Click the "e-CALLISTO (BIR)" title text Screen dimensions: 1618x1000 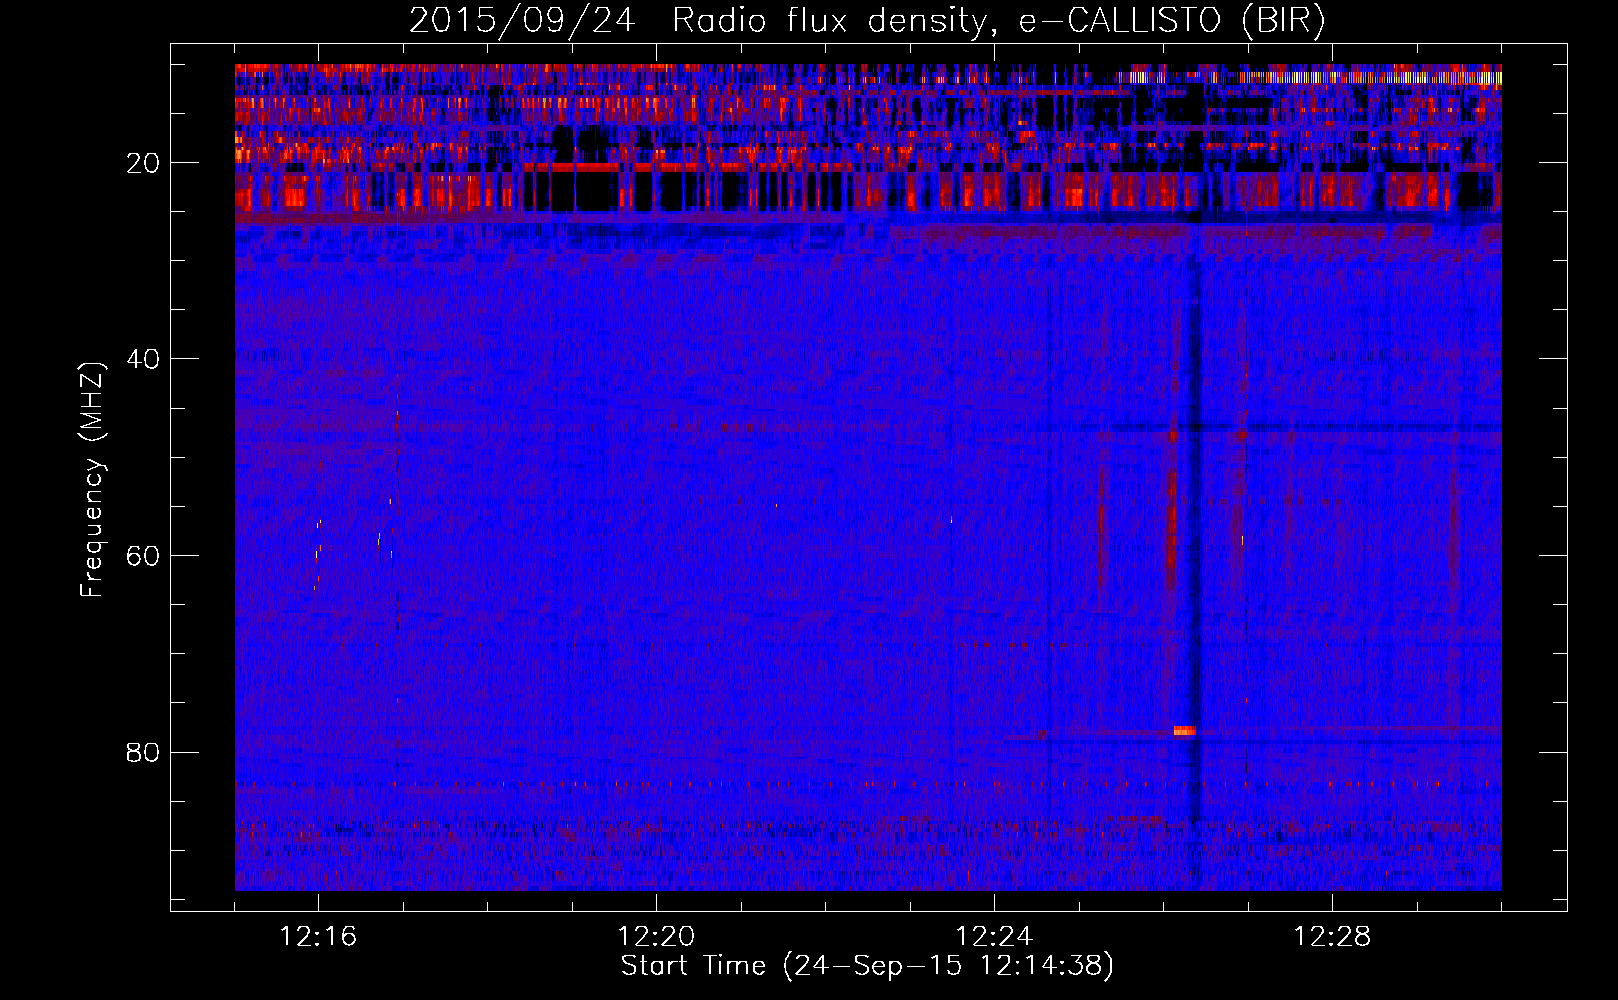point(1172,21)
